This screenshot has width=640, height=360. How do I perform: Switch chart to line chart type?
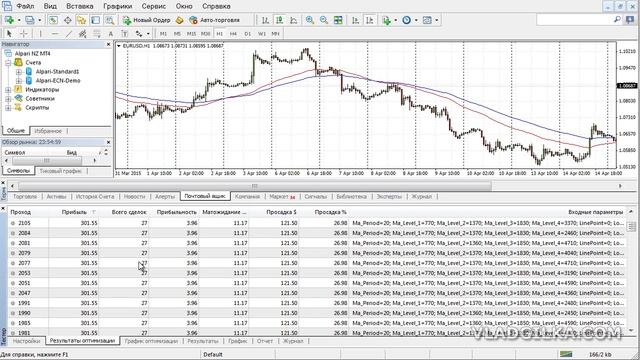[x=293, y=20]
